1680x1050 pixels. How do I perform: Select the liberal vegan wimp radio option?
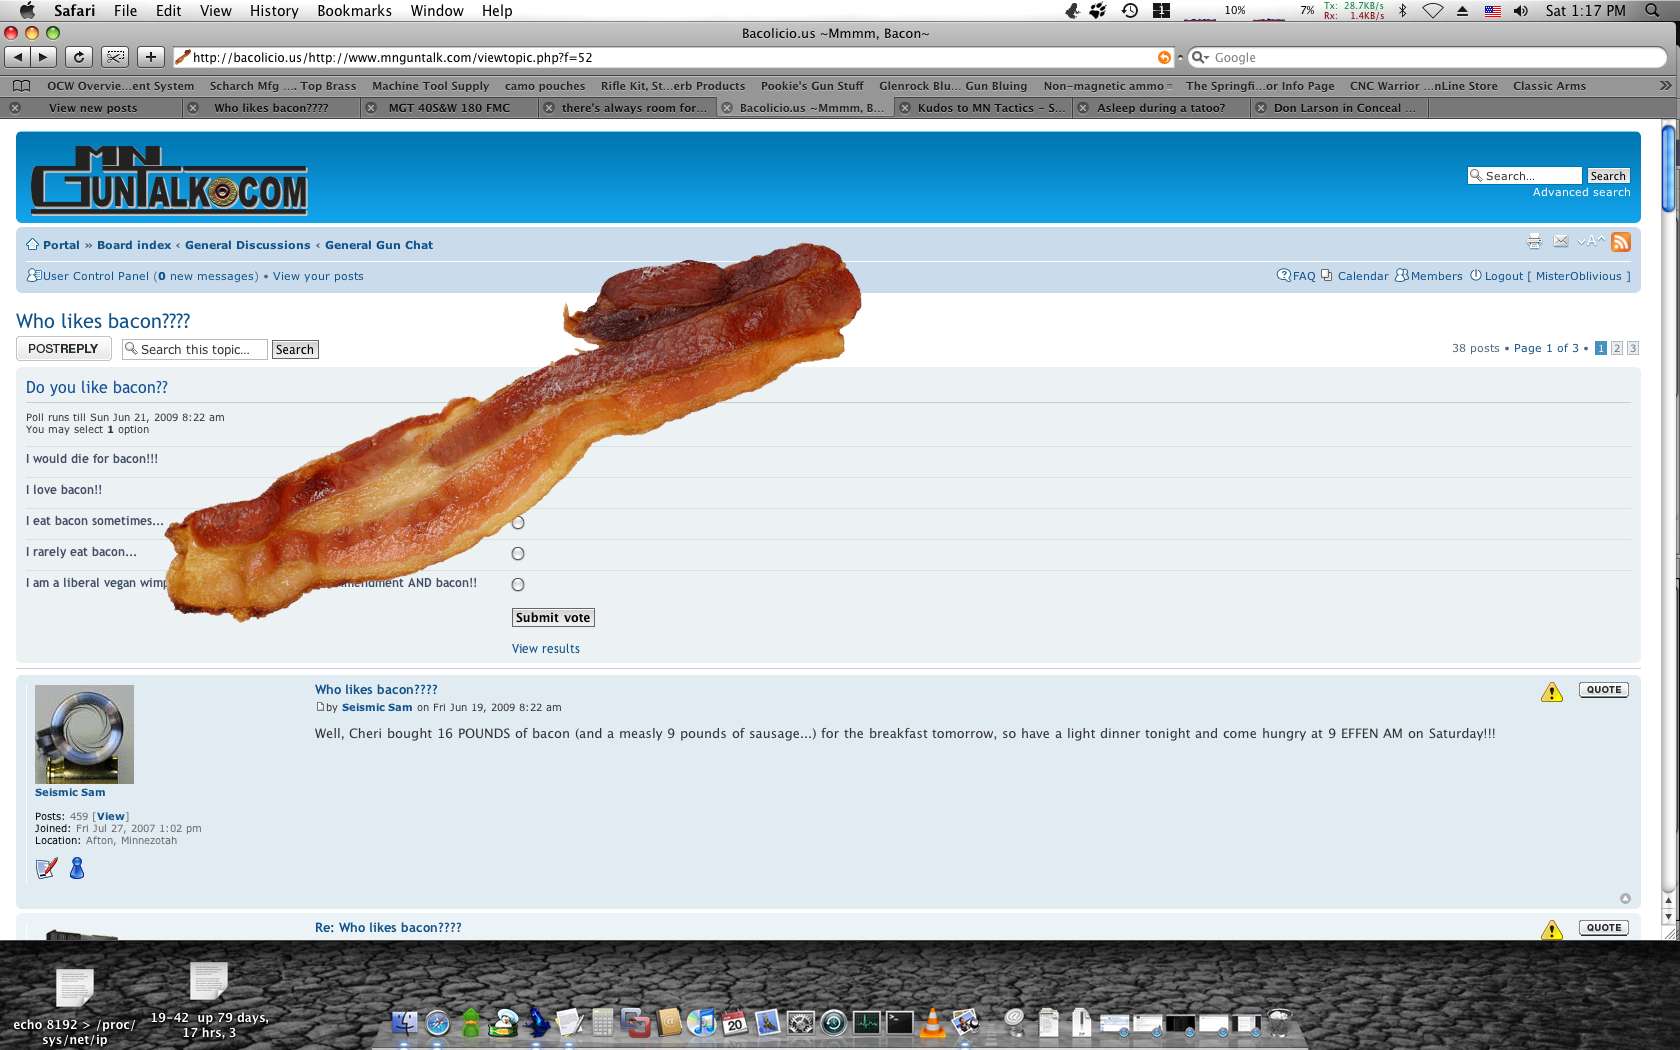(x=518, y=584)
